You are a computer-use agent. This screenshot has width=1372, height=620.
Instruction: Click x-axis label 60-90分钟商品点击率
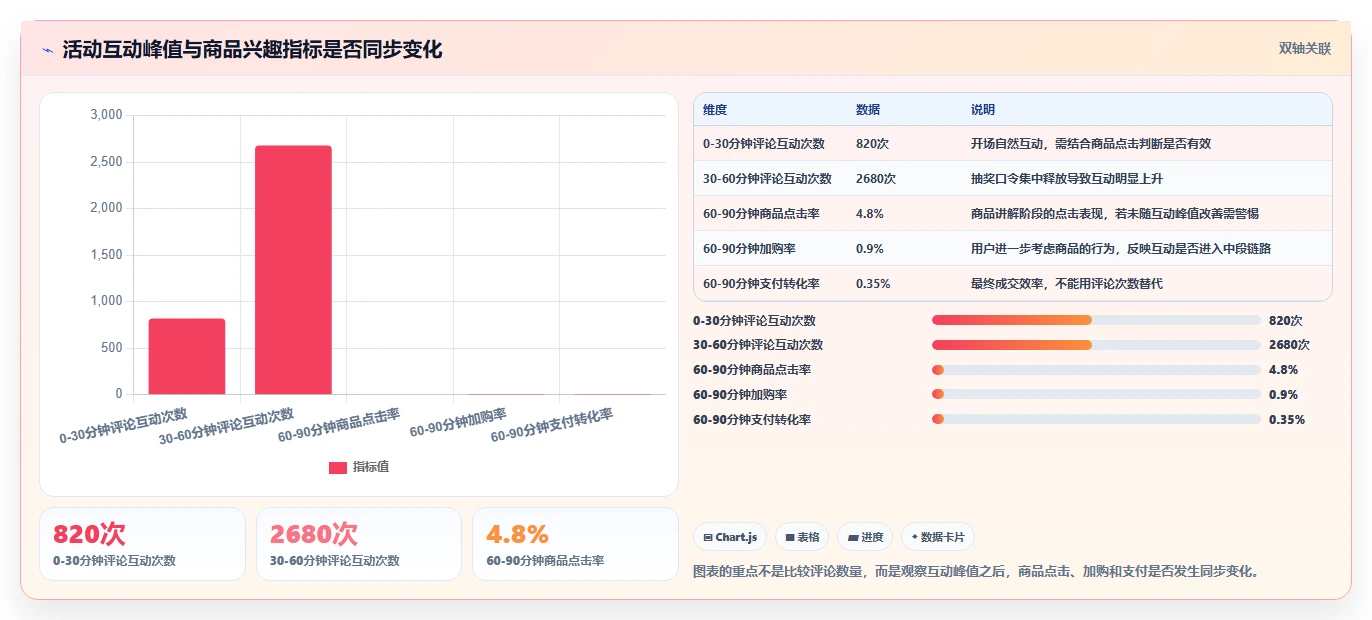click(339, 425)
